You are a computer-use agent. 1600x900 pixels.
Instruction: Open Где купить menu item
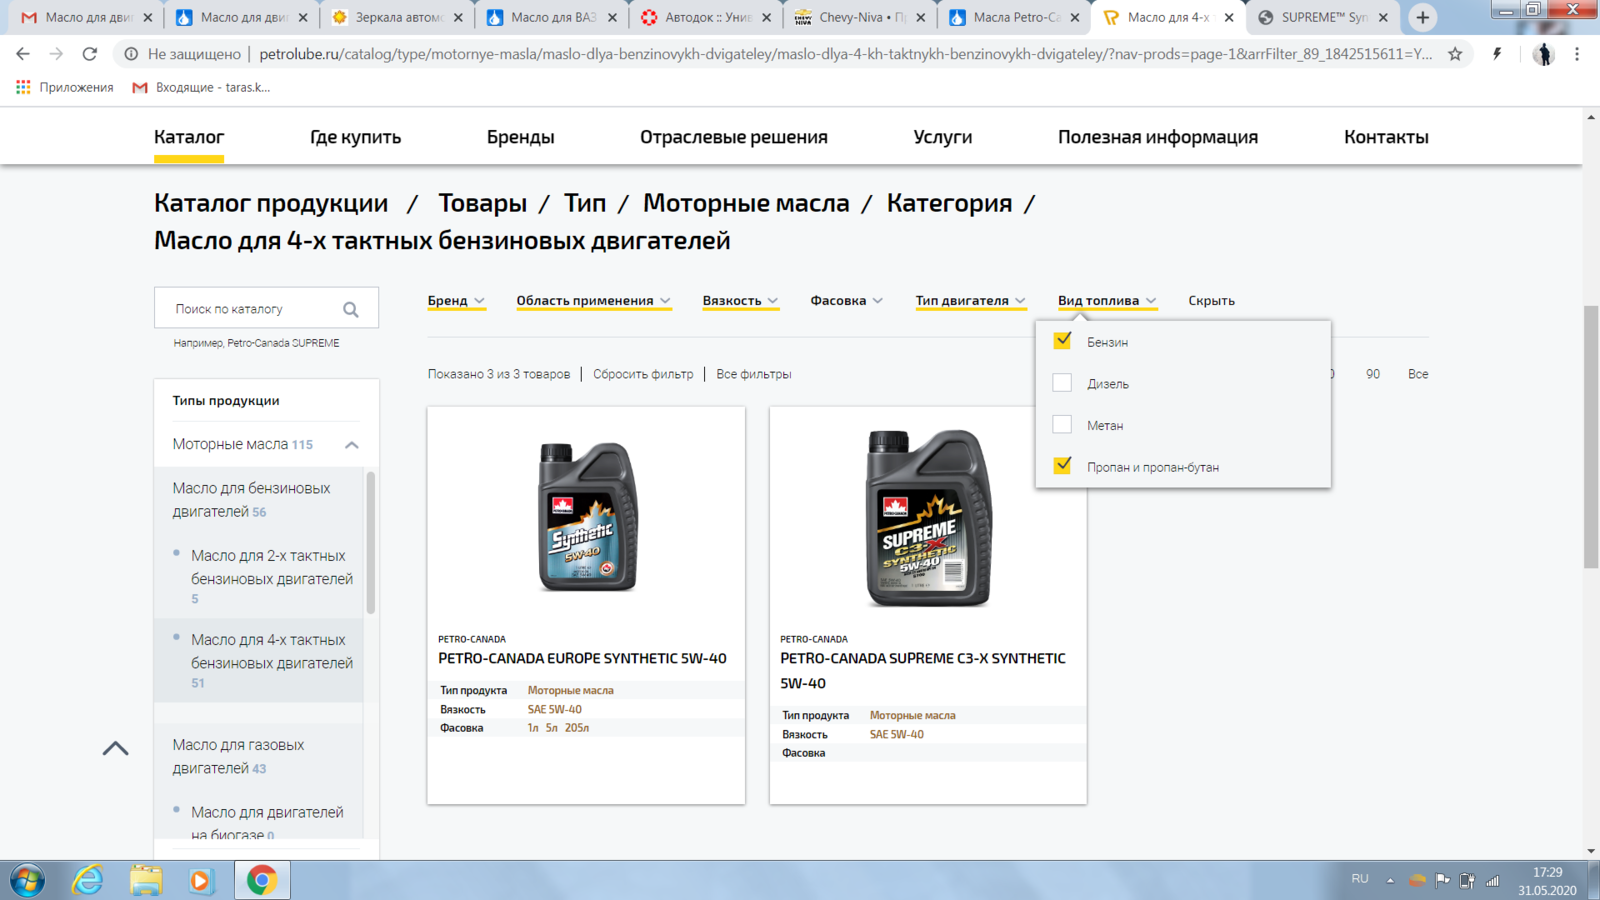point(355,137)
